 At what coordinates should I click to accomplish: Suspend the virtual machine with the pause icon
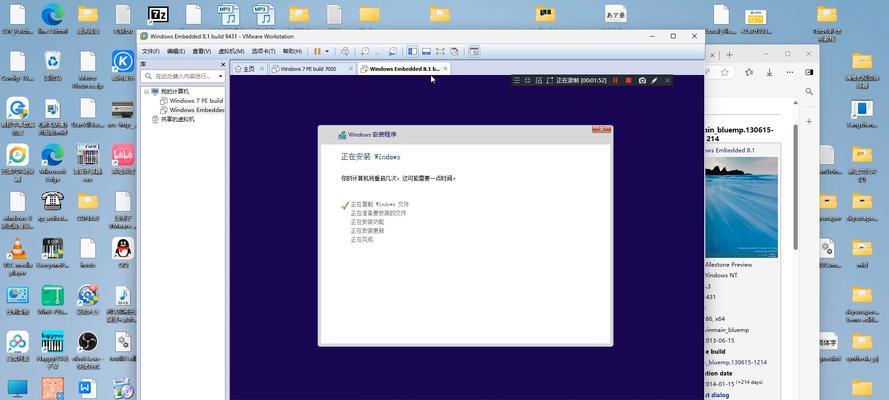pyautogui.click(x=317, y=52)
